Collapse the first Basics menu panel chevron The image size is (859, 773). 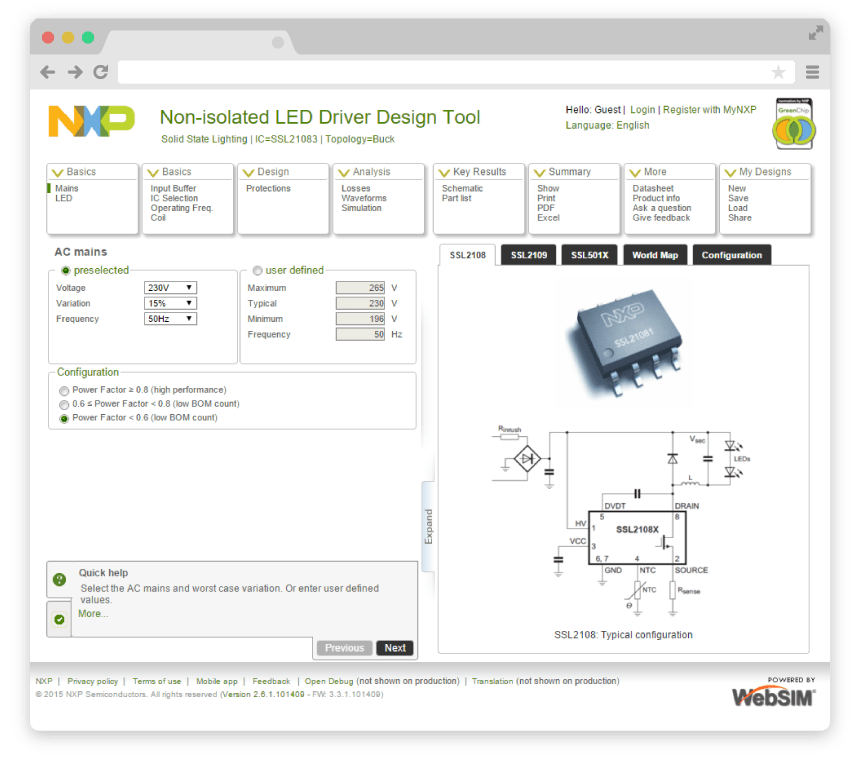click(x=58, y=173)
